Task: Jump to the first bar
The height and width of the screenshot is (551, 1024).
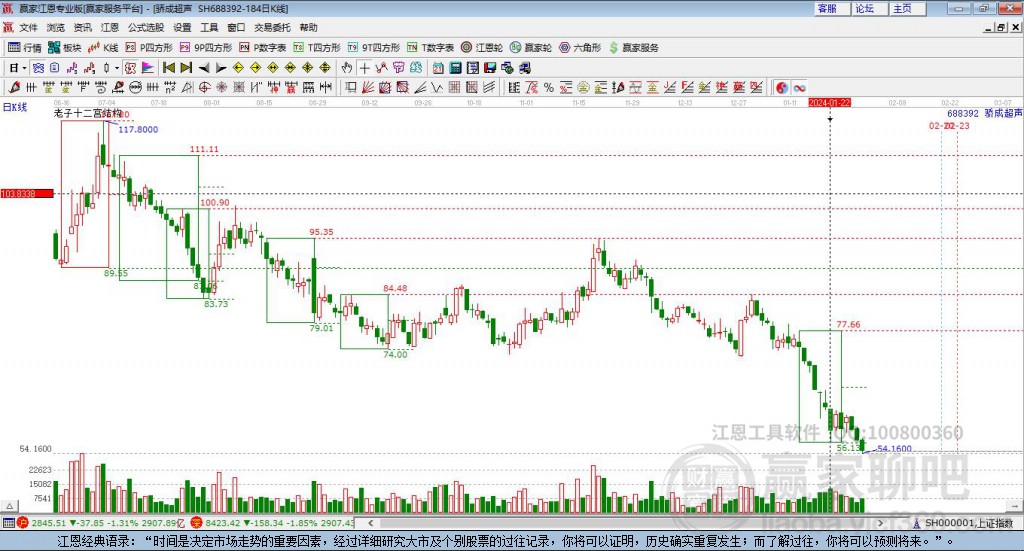Action: pyautogui.click(x=168, y=68)
